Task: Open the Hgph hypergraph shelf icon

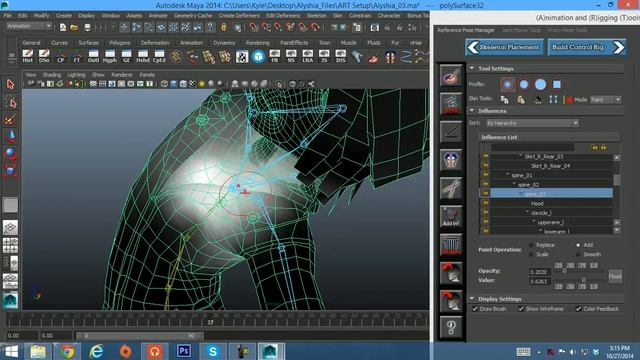Action: 110,56
